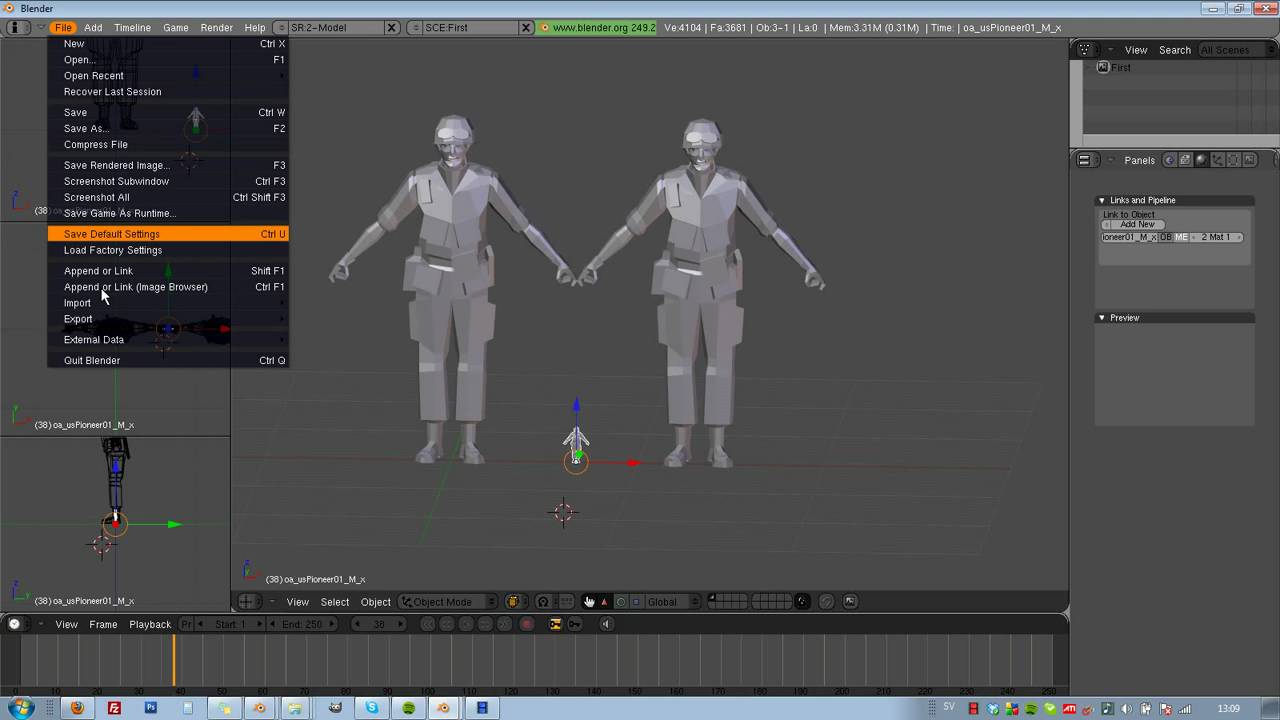Image resolution: width=1280 pixels, height=720 pixels.
Task: Click the ME link button
Action: [1182, 237]
